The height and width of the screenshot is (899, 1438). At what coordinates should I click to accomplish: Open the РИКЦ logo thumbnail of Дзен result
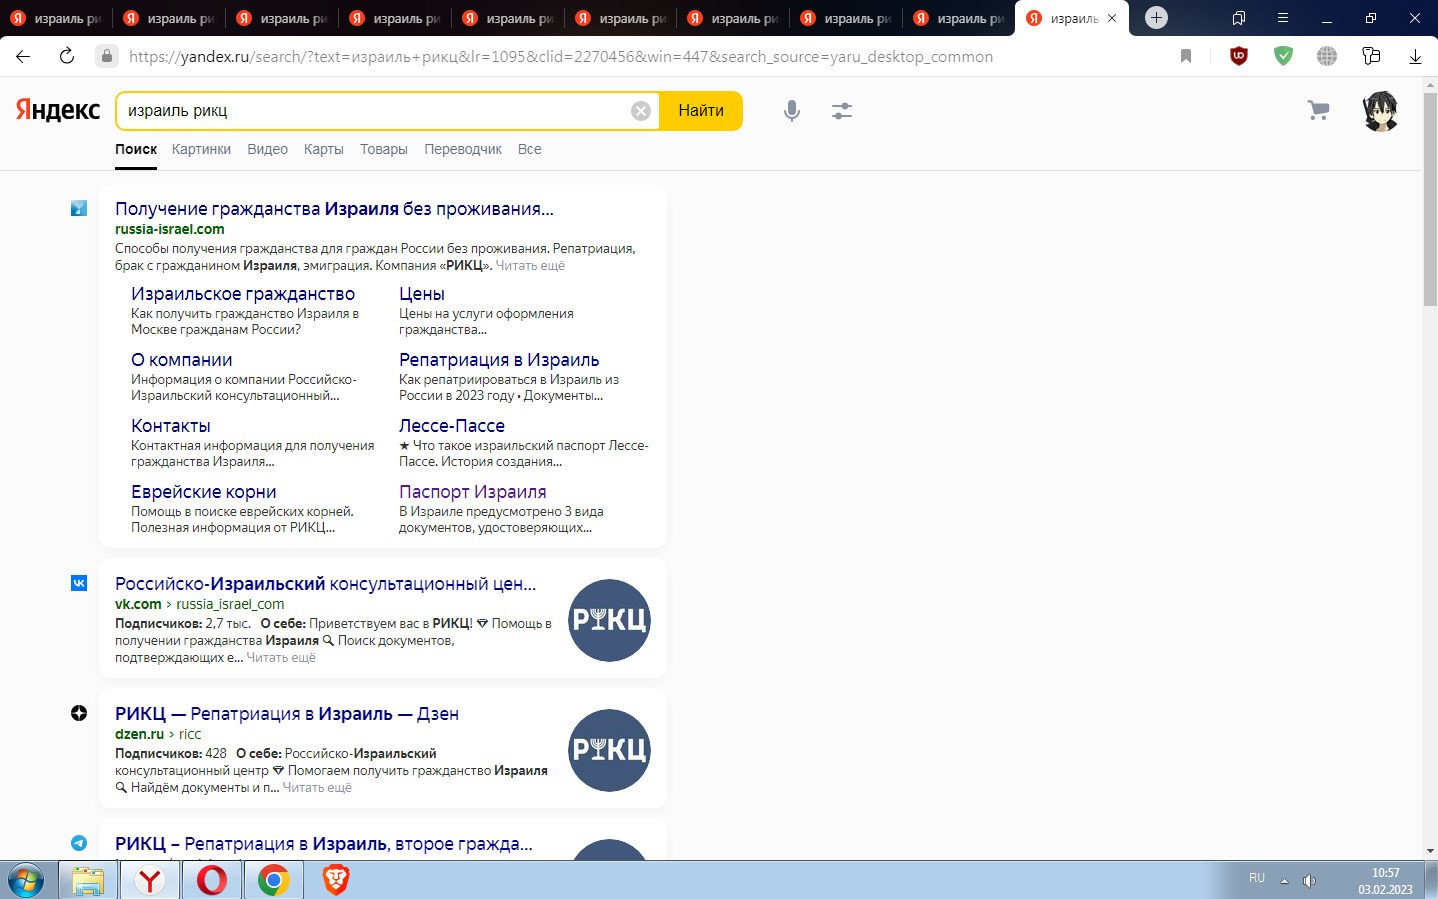(609, 750)
